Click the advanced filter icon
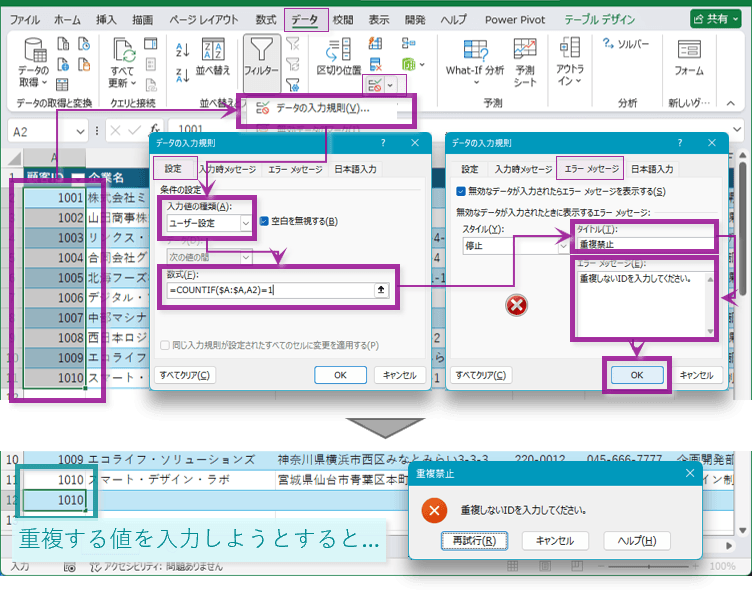752x593 pixels. tap(293, 85)
